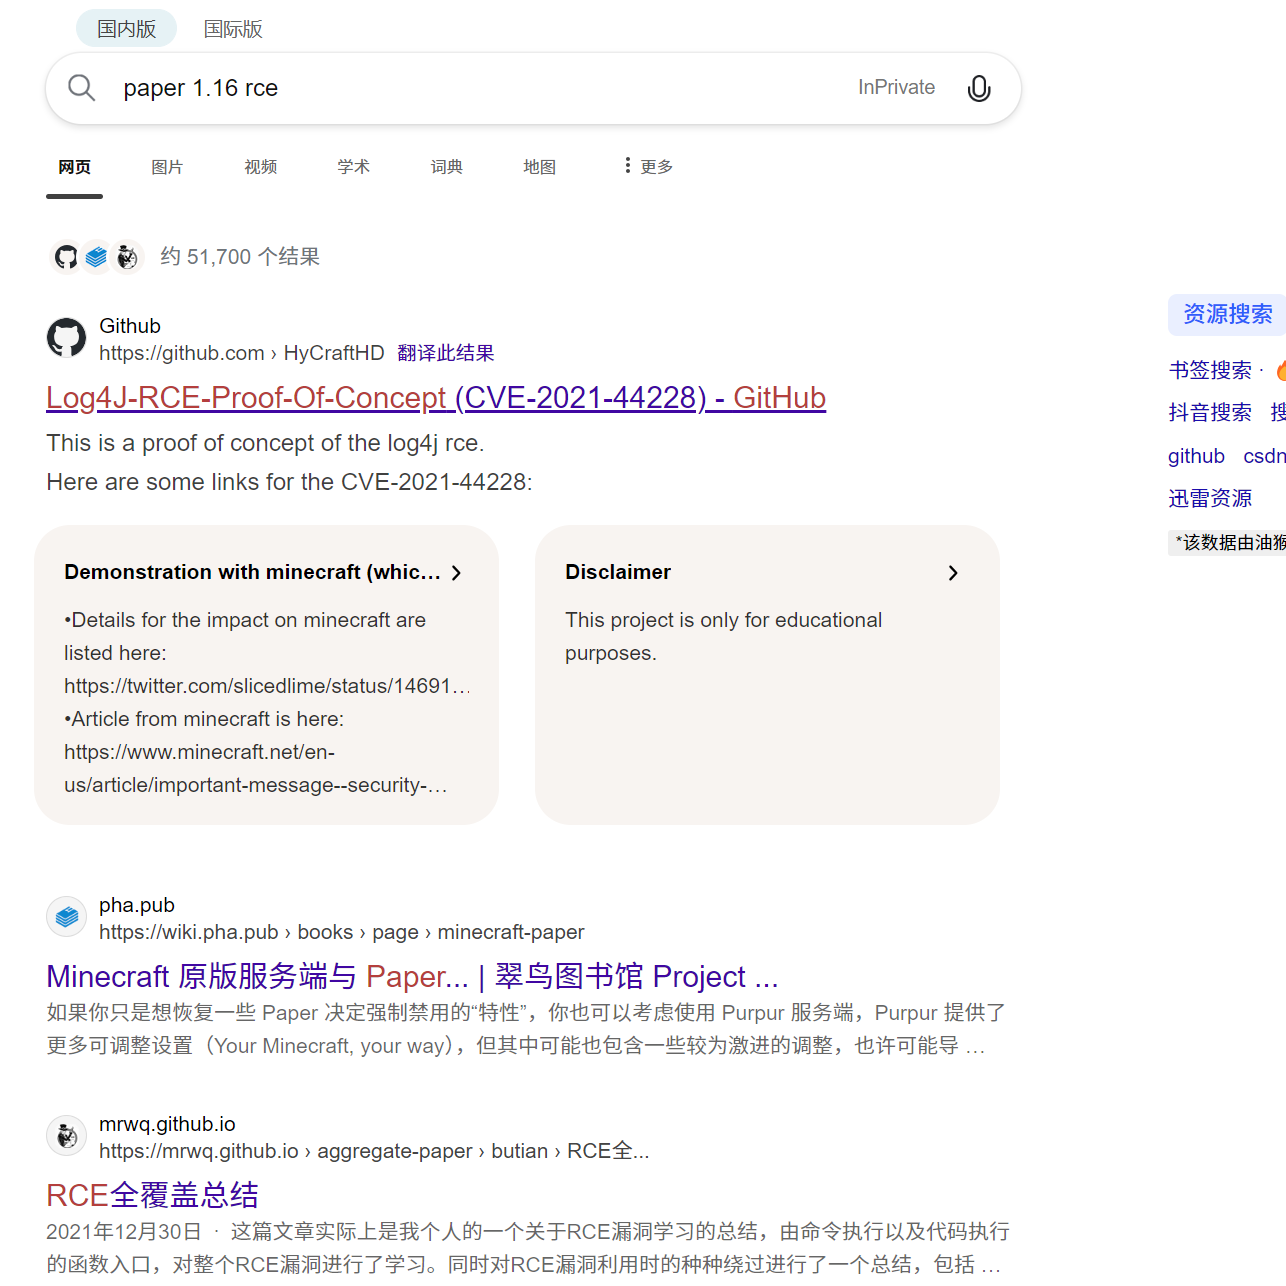Click mrwq.github.io site name text
This screenshot has width=1286, height=1286.
click(x=167, y=1124)
